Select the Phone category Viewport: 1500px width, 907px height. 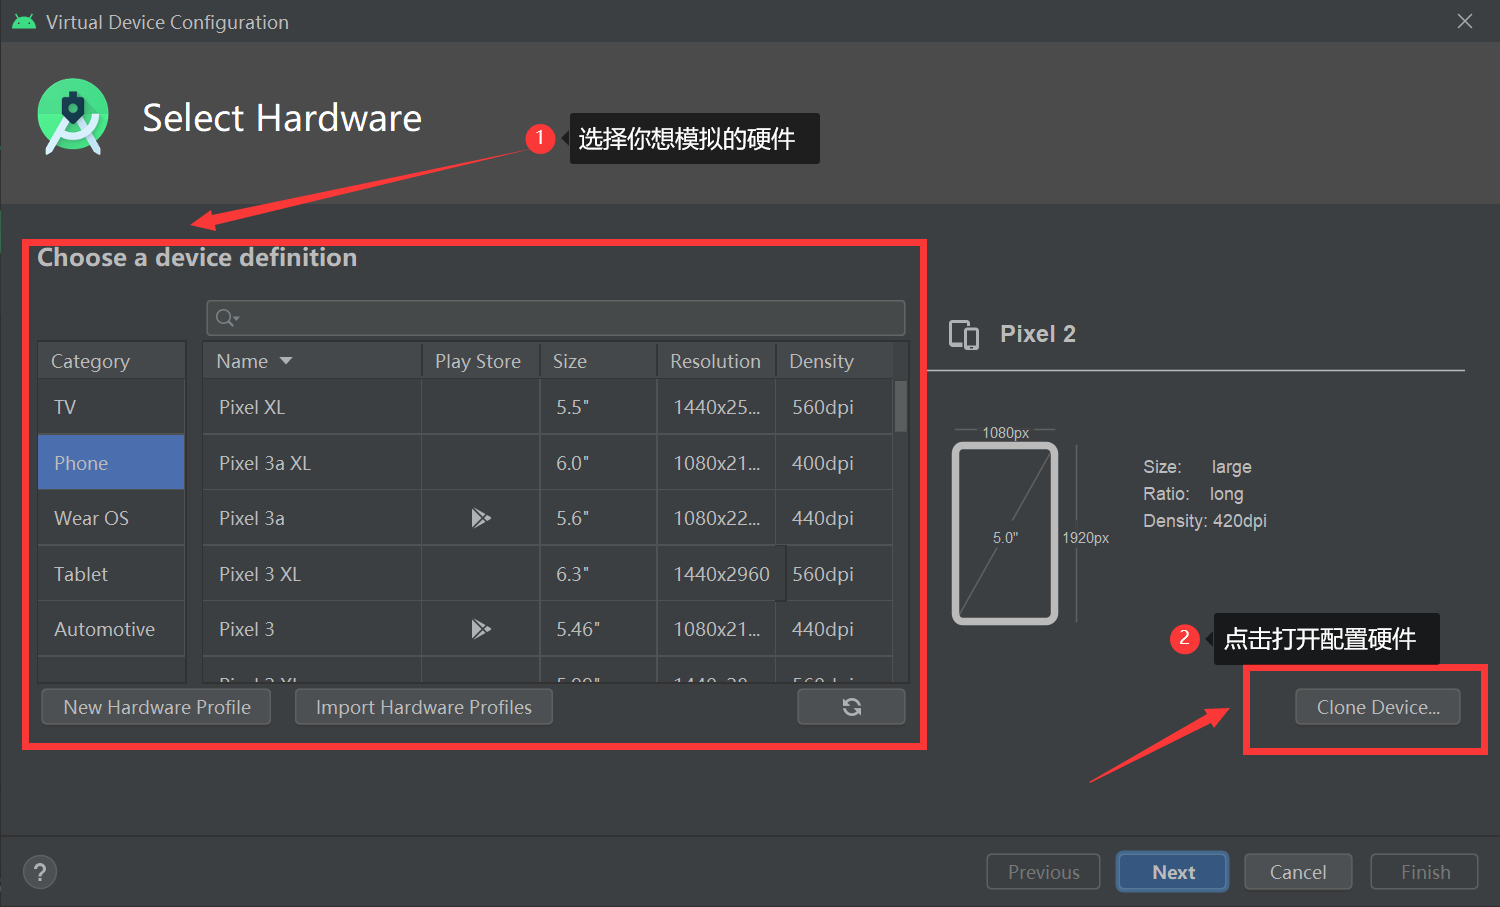pyautogui.click(x=111, y=462)
